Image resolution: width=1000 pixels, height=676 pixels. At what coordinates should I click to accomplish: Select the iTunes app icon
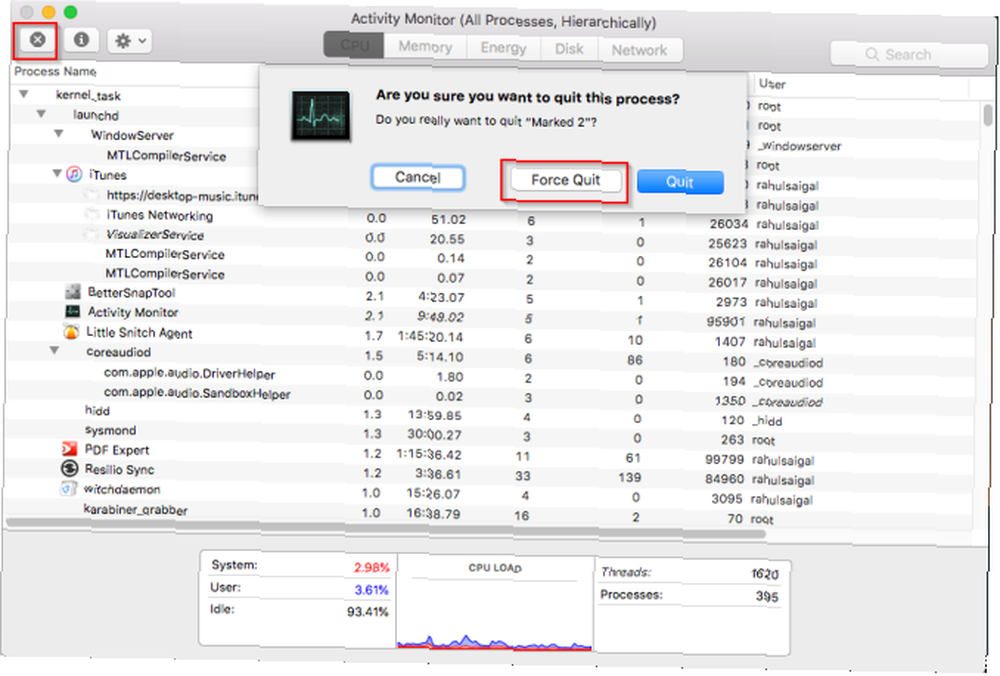[x=74, y=174]
